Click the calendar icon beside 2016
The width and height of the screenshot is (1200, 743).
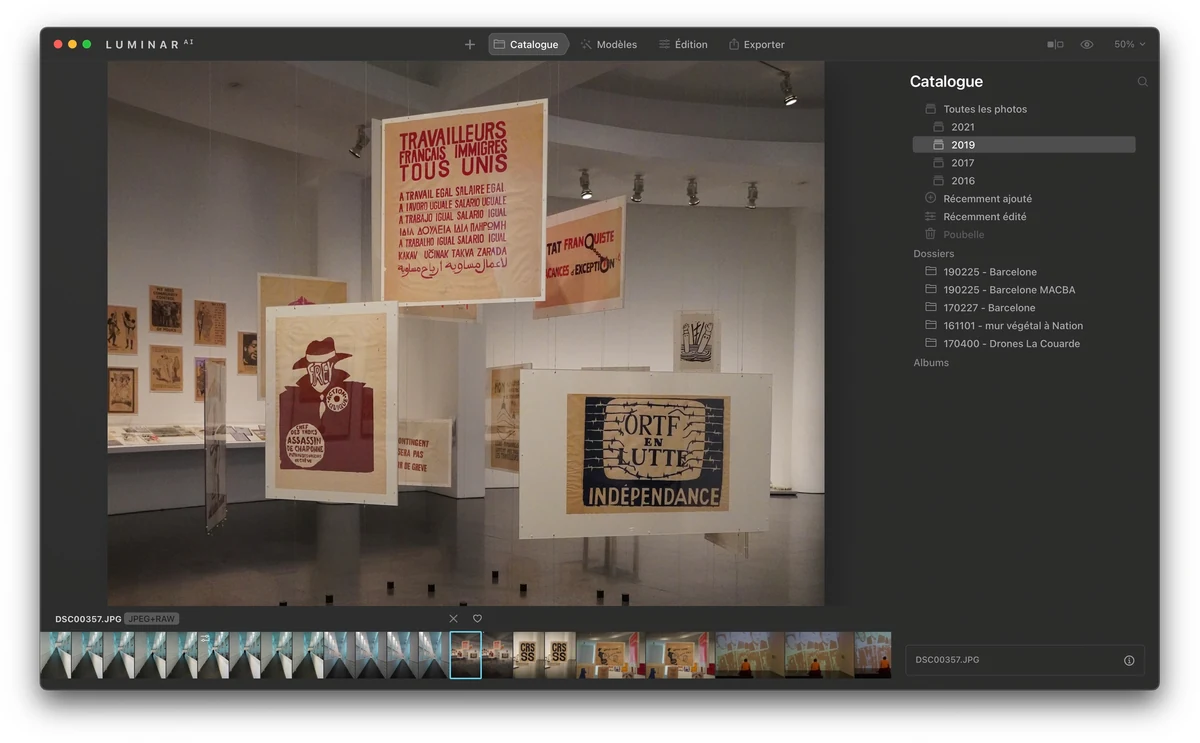click(939, 181)
